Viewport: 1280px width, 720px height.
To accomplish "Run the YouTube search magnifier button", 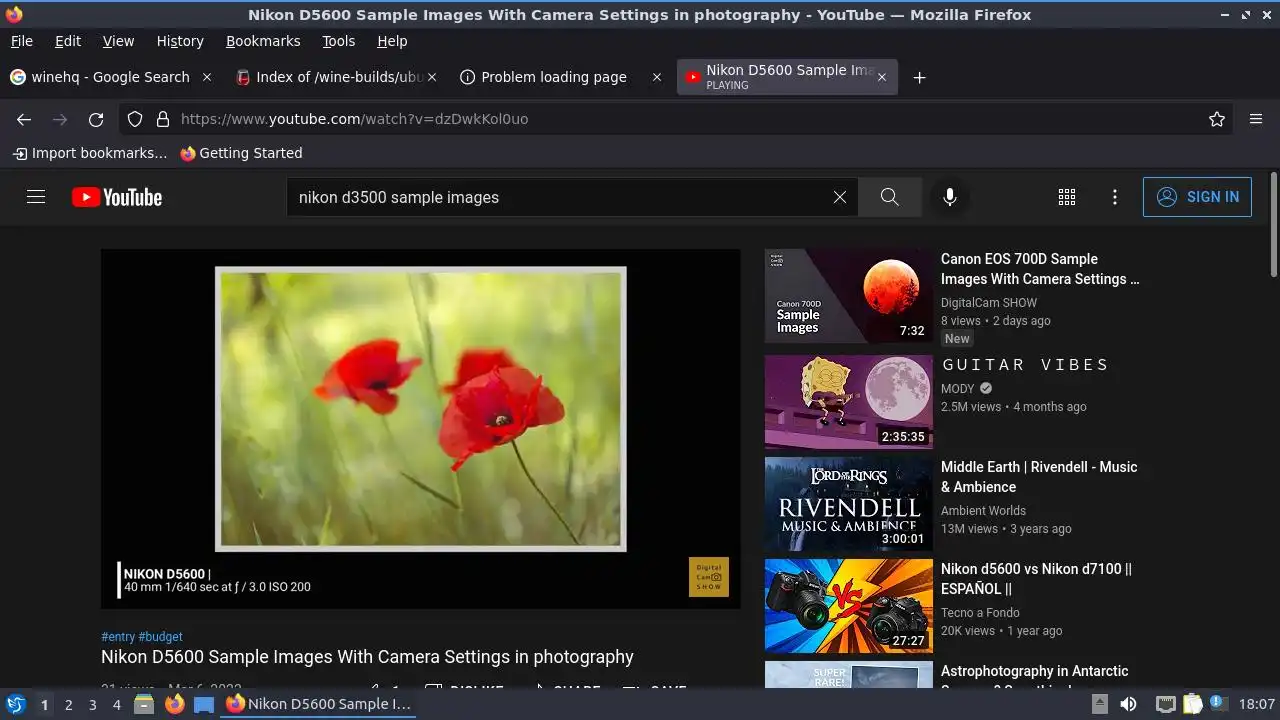I will click(x=890, y=197).
